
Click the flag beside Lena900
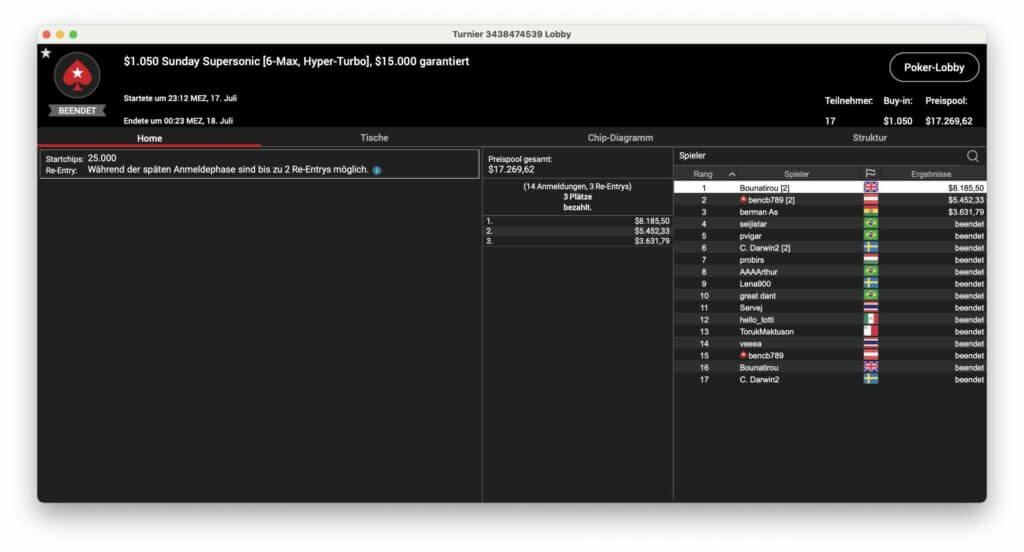click(871, 284)
